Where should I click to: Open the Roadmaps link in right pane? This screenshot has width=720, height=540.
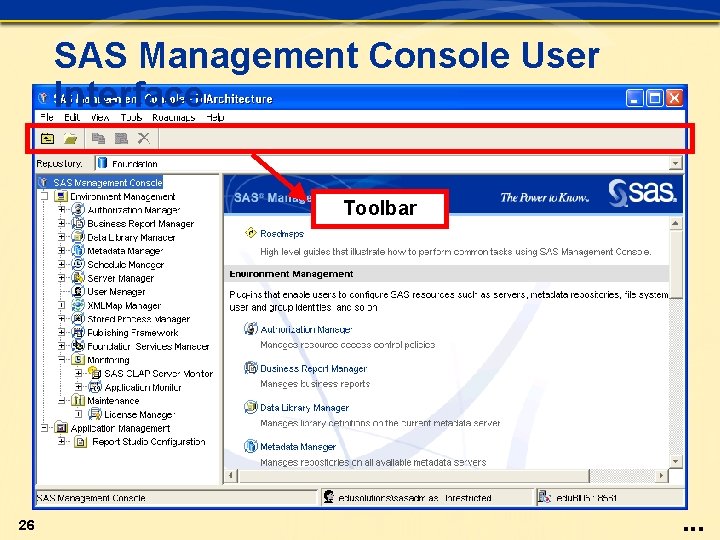pos(282,234)
